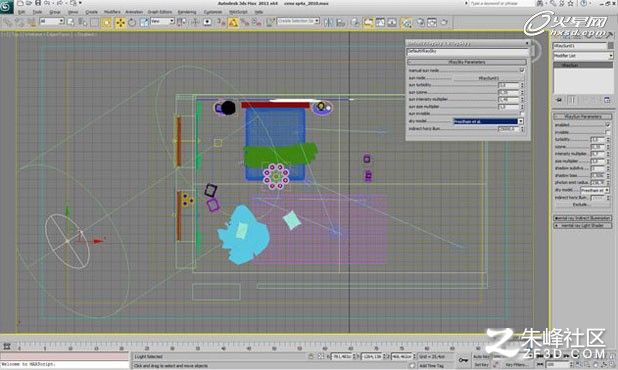618x370 pixels.
Task: Open the sky model dropdown in mrSky Parameters
Action: point(488,121)
